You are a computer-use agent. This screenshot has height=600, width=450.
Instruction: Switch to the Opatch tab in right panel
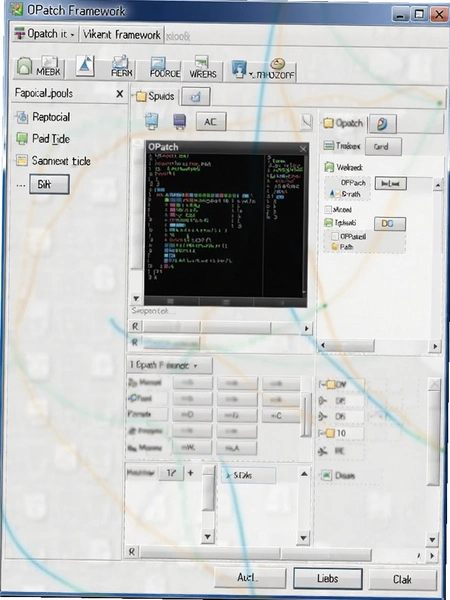[344, 123]
